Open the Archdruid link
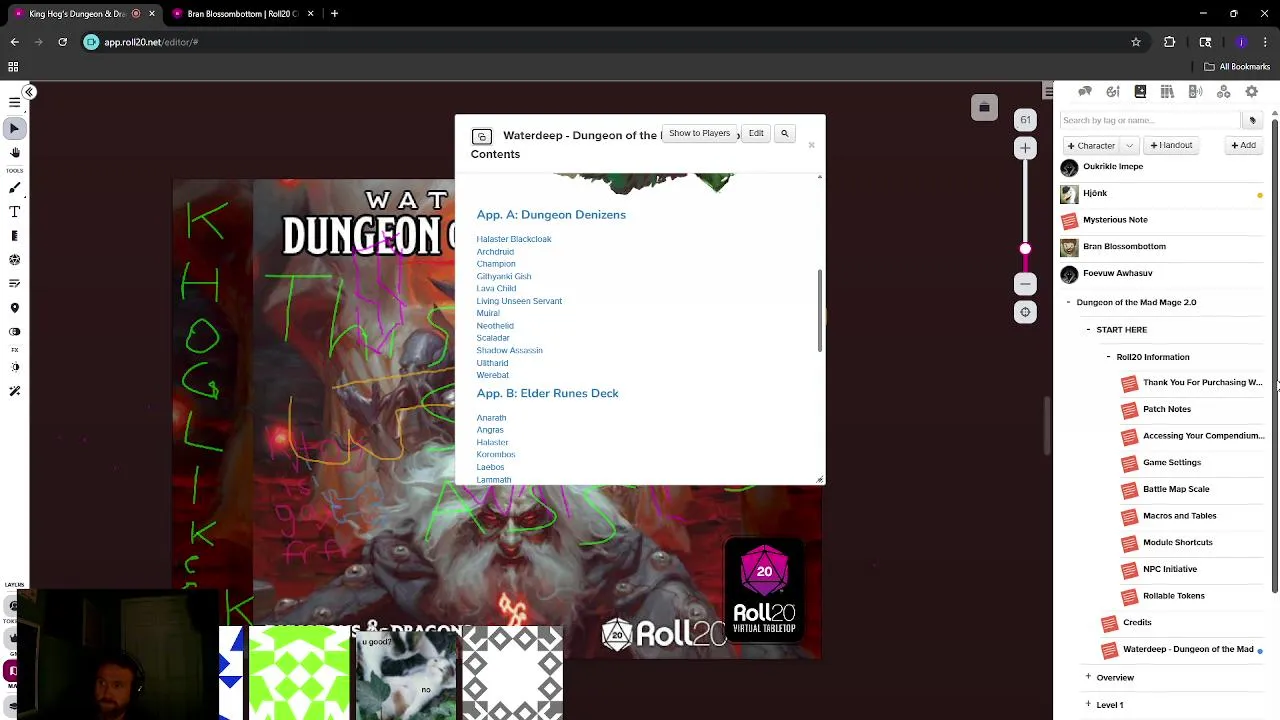1280x720 pixels. tap(495, 252)
